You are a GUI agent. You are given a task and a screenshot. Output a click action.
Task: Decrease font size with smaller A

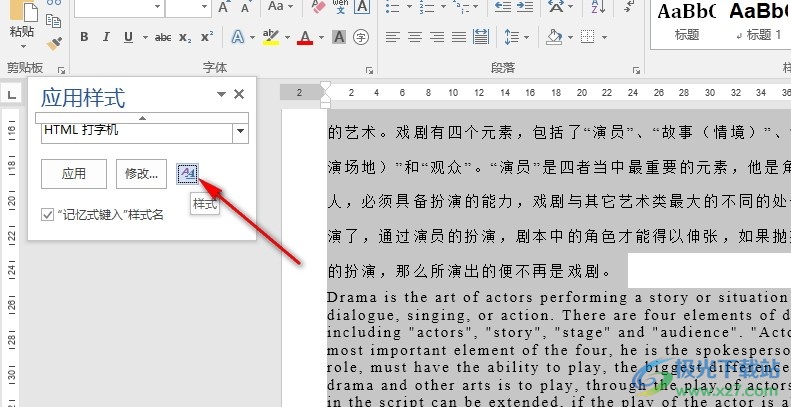pyautogui.click(x=246, y=7)
